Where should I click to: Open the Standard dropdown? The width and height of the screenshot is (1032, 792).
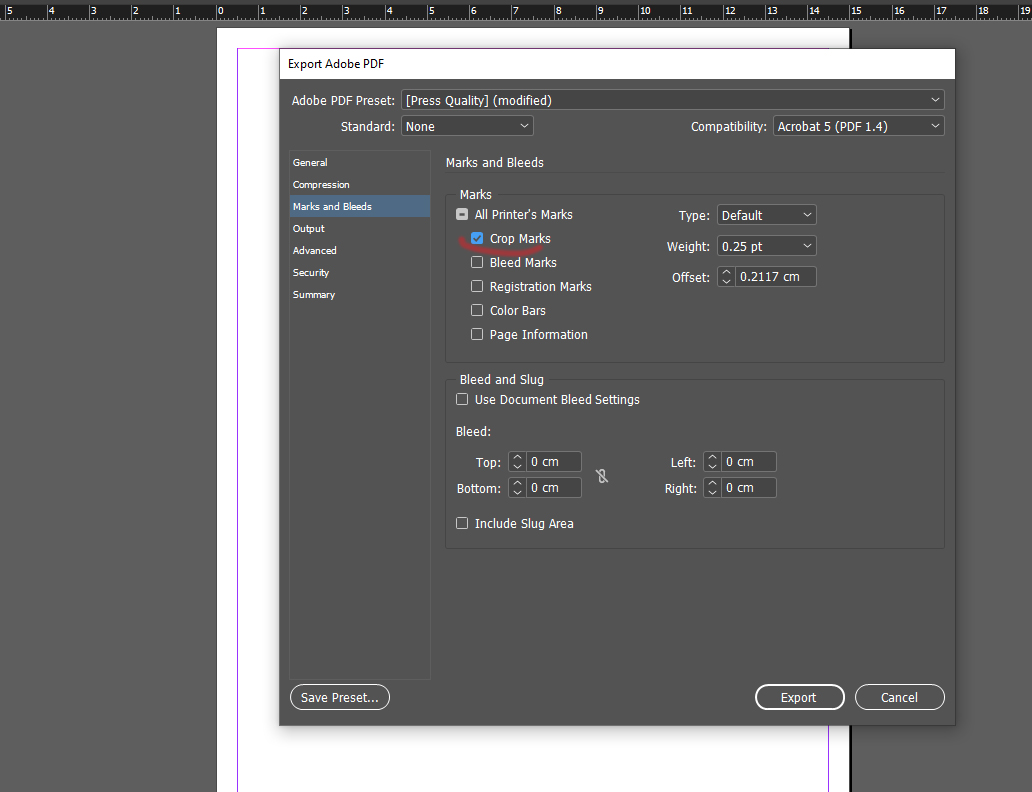tap(467, 126)
